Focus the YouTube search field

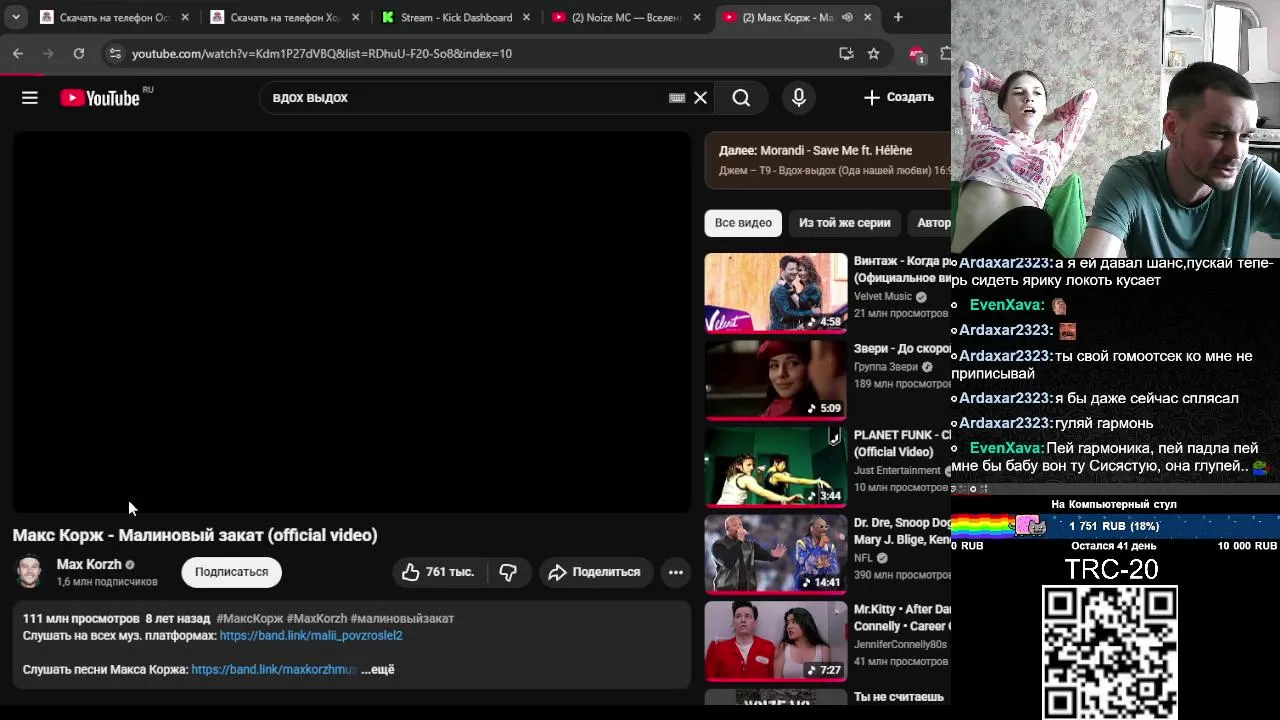[460, 98]
